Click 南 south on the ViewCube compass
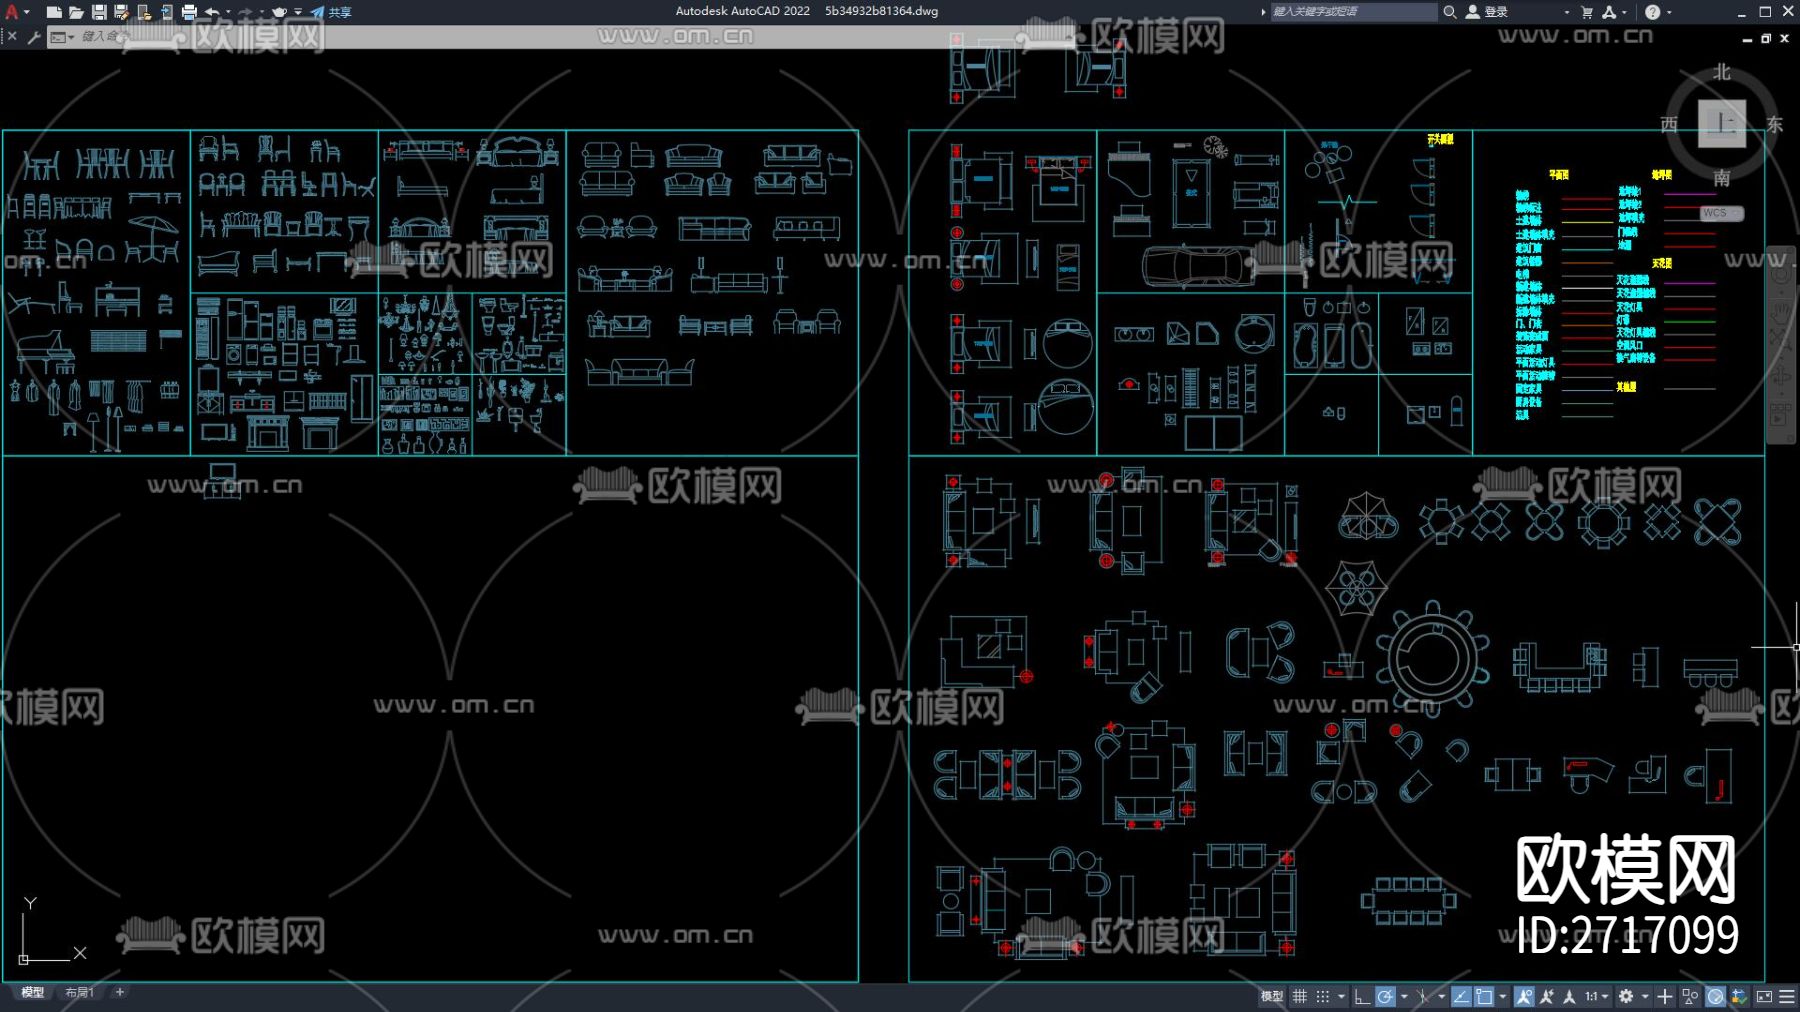 (1722, 178)
